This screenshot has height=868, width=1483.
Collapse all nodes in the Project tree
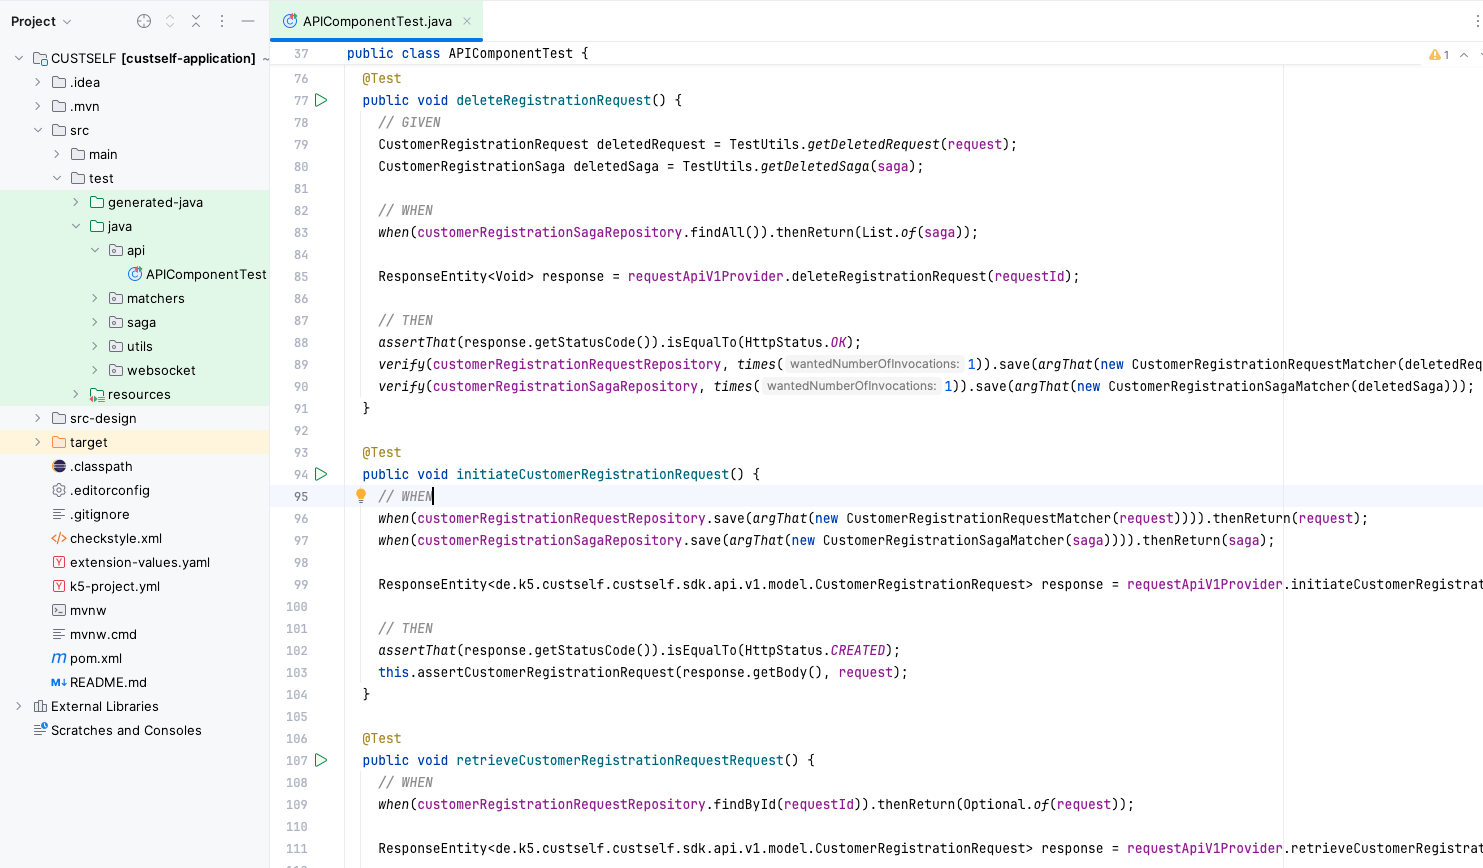coord(196,20)
